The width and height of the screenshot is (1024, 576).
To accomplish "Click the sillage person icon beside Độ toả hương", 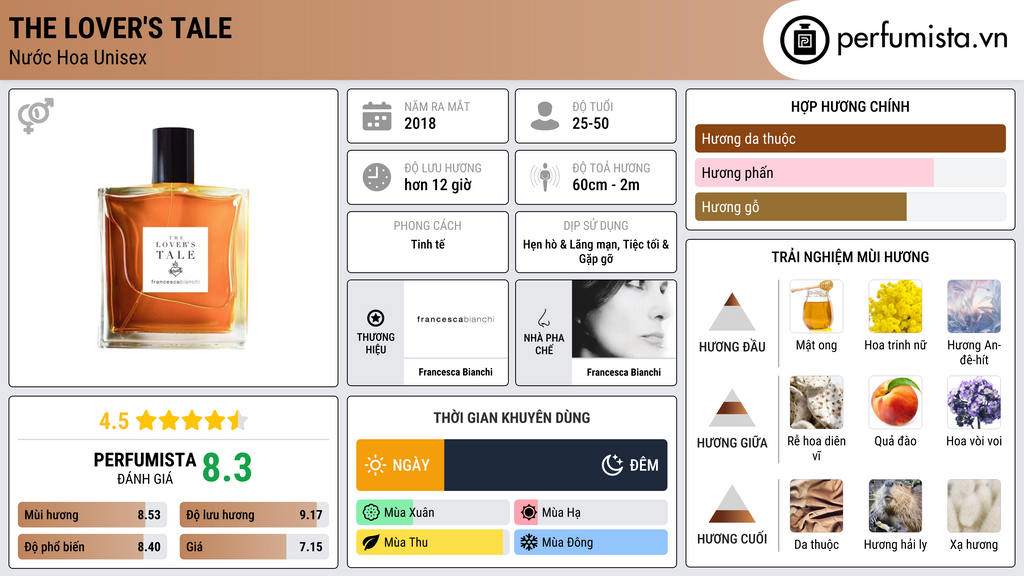I will point(545,177).
